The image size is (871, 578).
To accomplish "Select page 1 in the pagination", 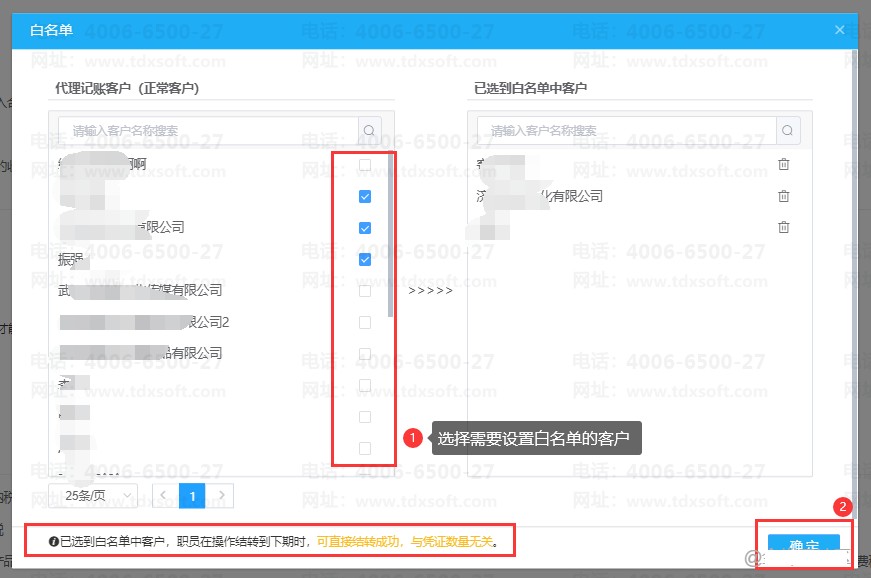I will (193, 494).
